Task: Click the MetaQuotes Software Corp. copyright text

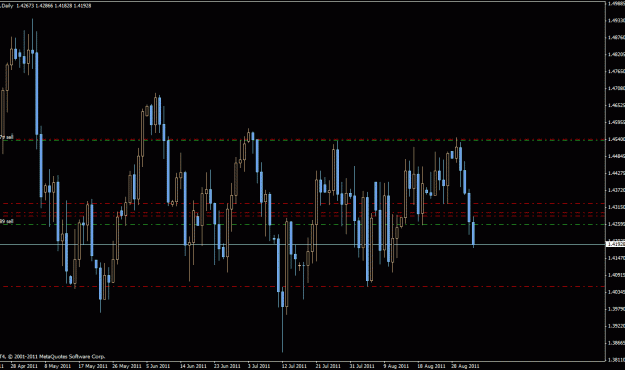Action: tap(53, 356)
